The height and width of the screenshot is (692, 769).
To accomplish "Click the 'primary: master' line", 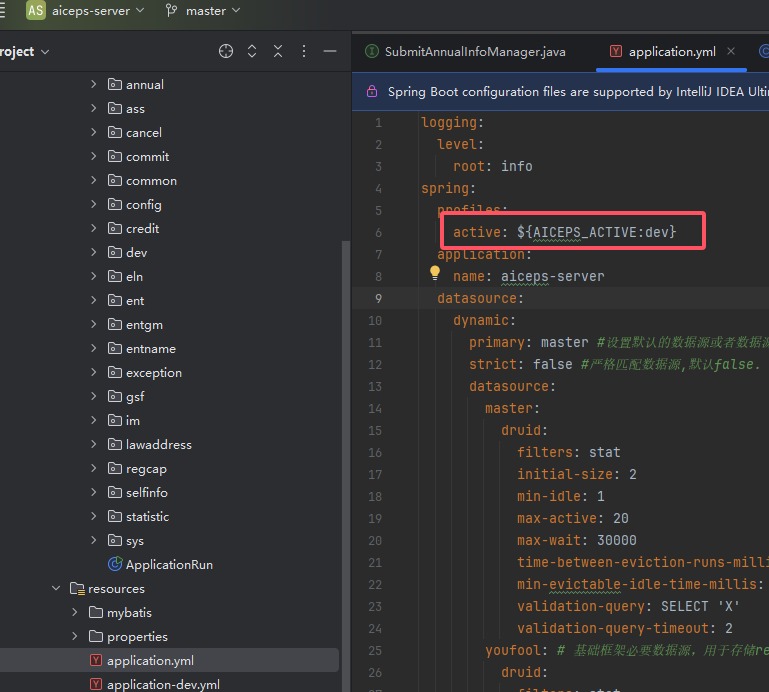I will click(x=528, y=342).
